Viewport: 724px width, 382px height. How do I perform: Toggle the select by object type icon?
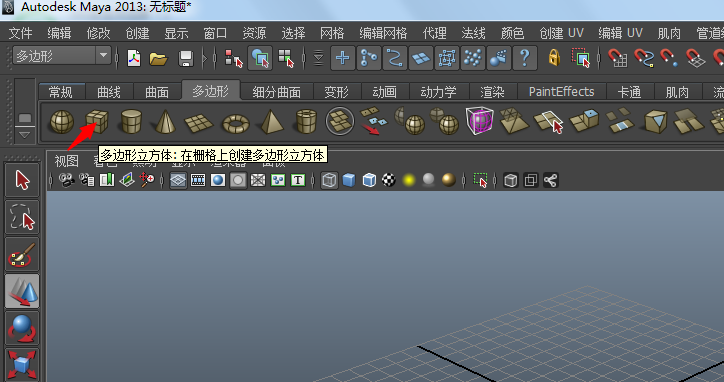tap(260, 58)
